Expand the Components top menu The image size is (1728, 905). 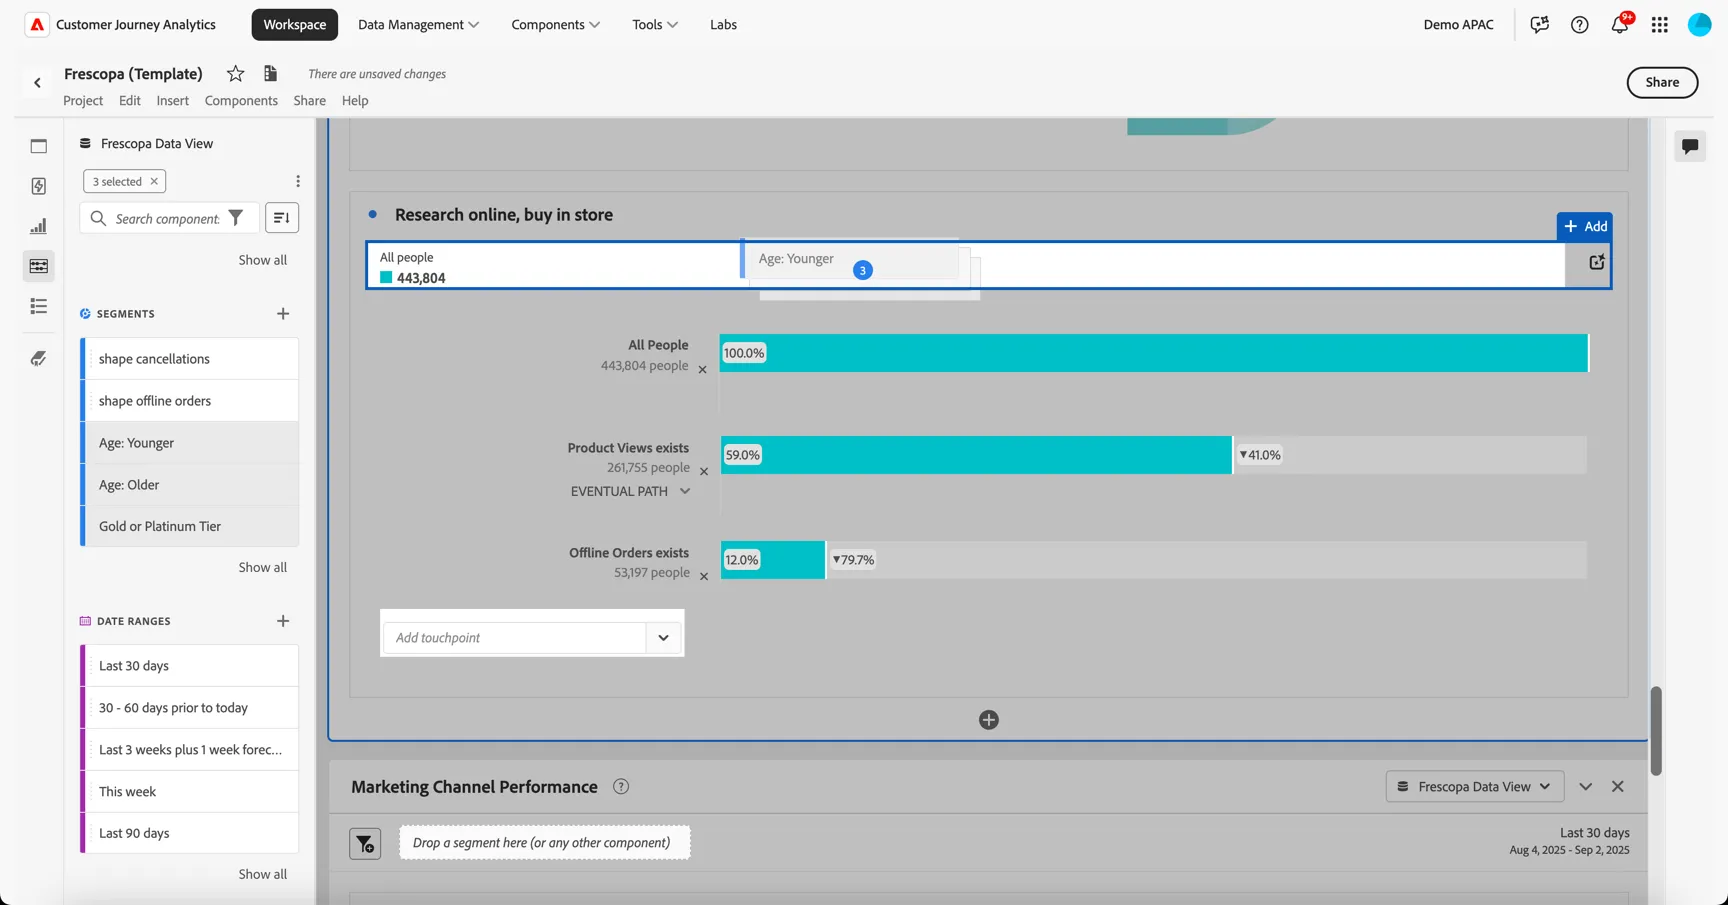(x=555, y=24)
